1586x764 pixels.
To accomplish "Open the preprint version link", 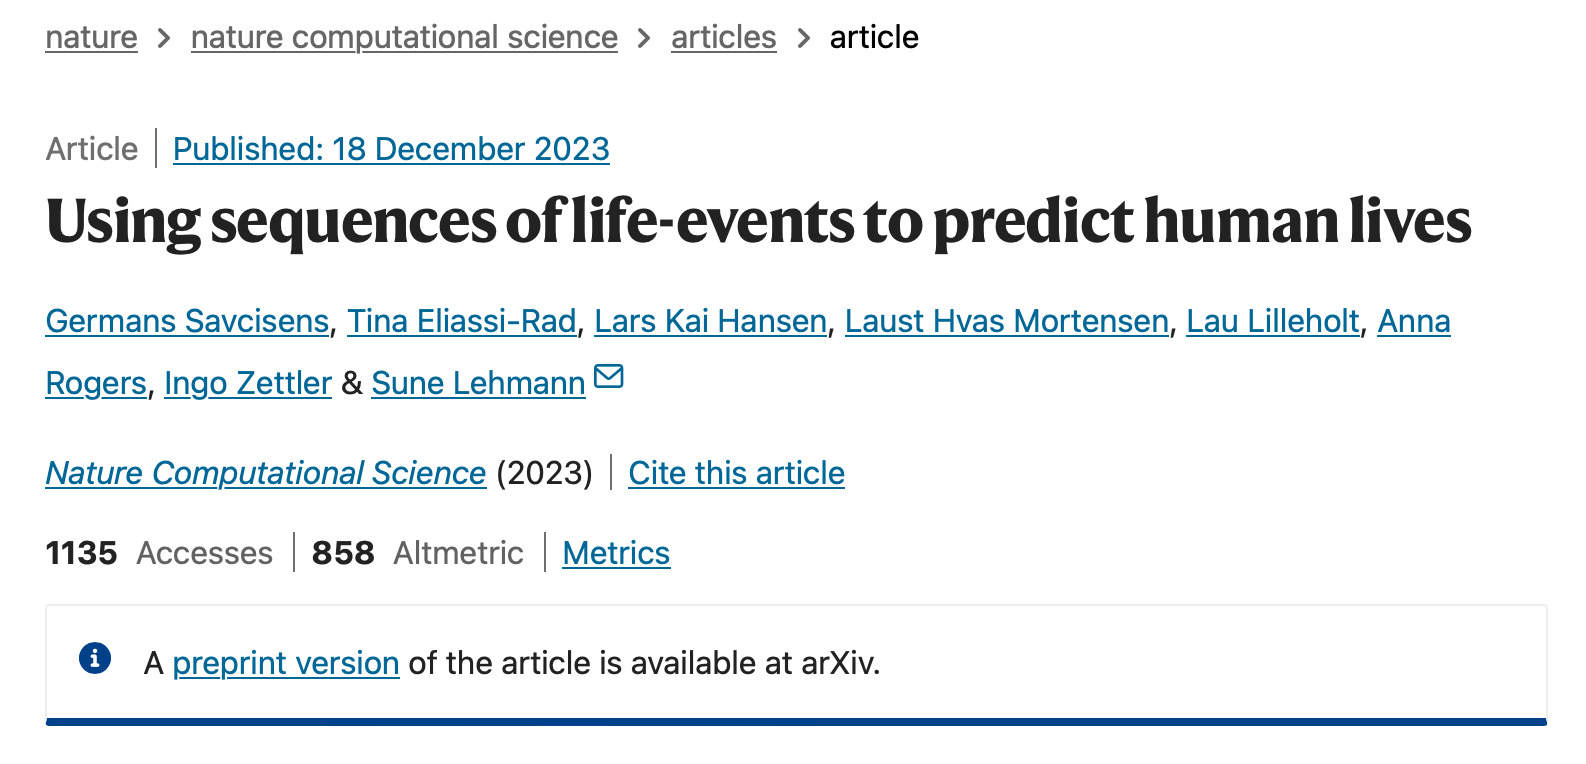I will pos(286,663).
